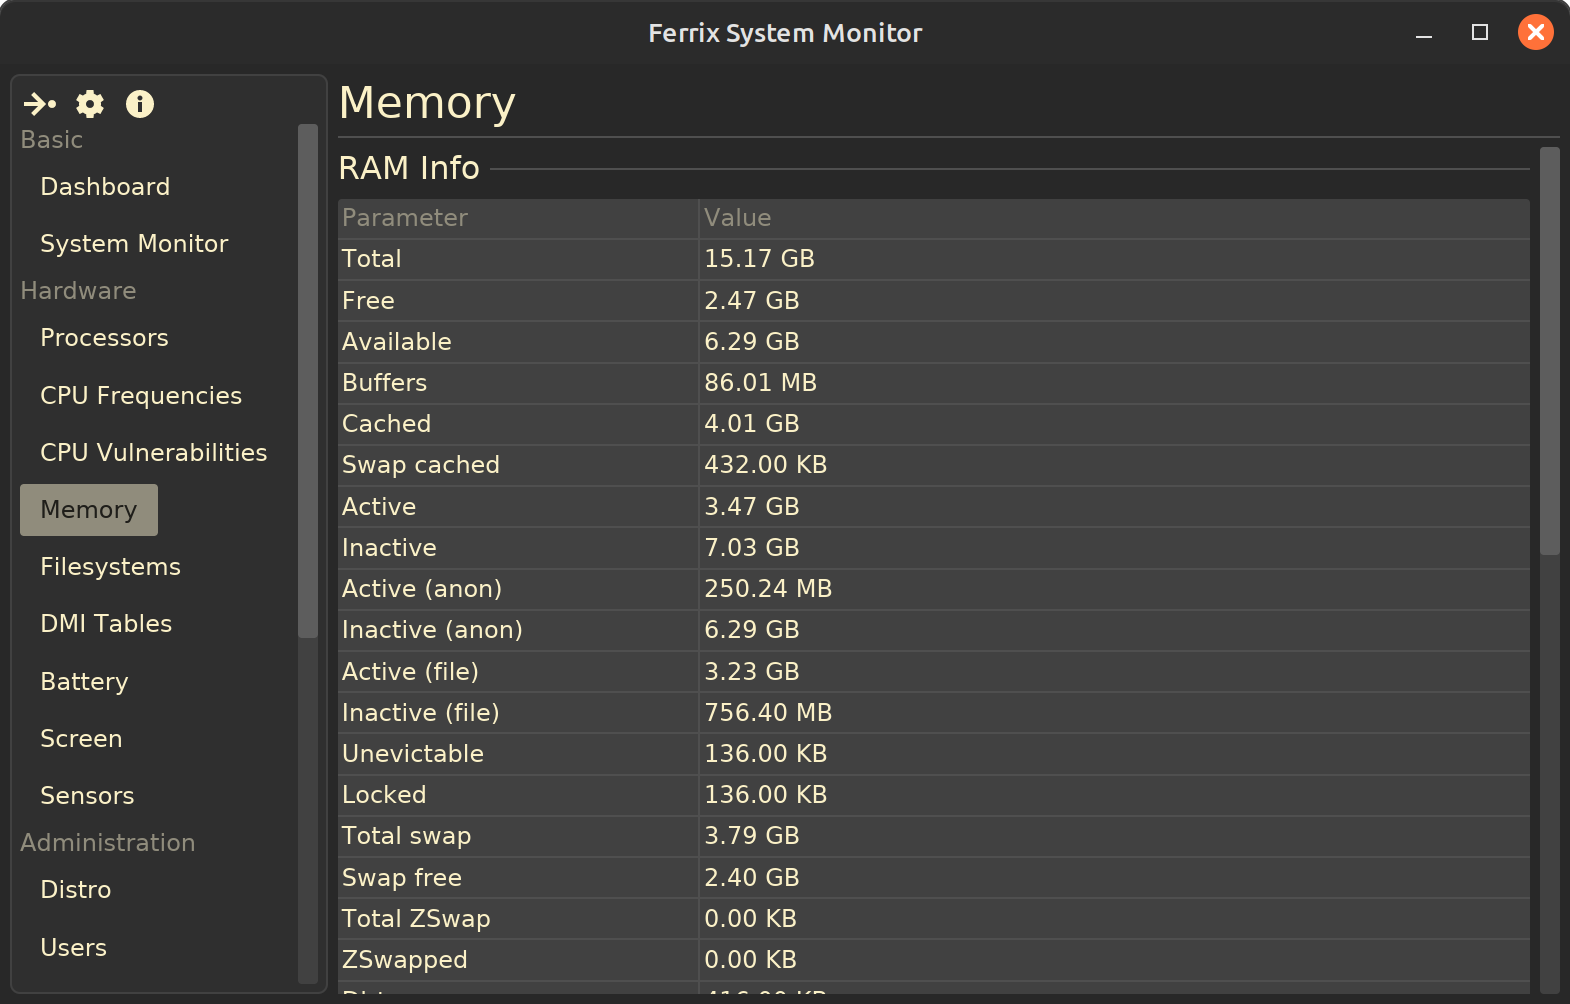Go to the Users page

[73, 948]
